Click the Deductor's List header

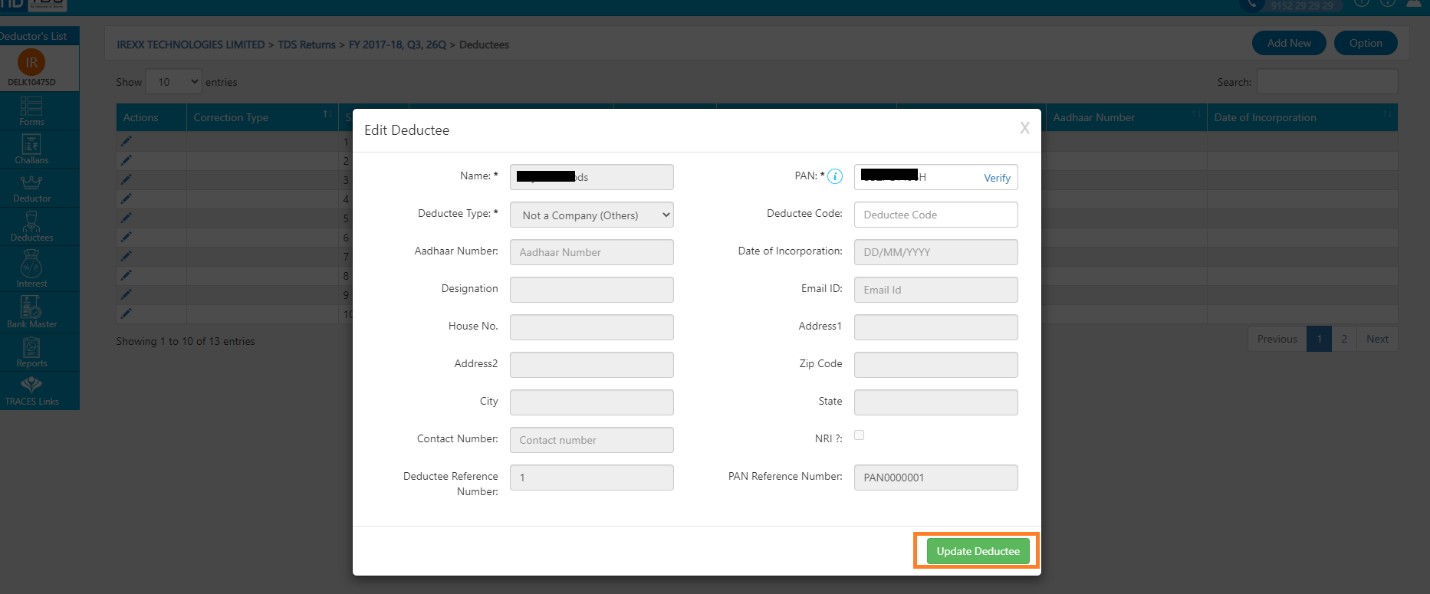[x=33, y=36]
